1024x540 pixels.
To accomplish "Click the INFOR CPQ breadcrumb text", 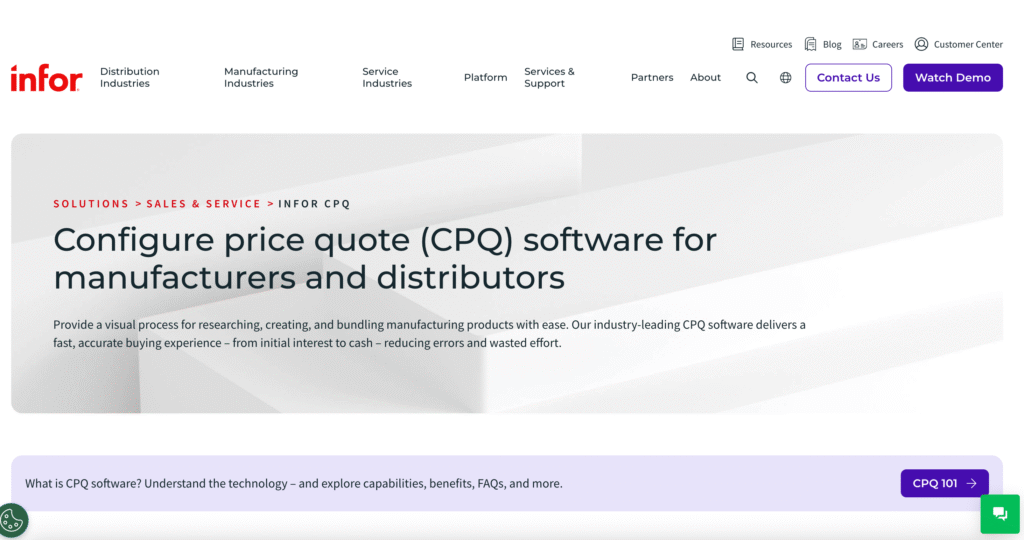I will [x=314, y=204].
